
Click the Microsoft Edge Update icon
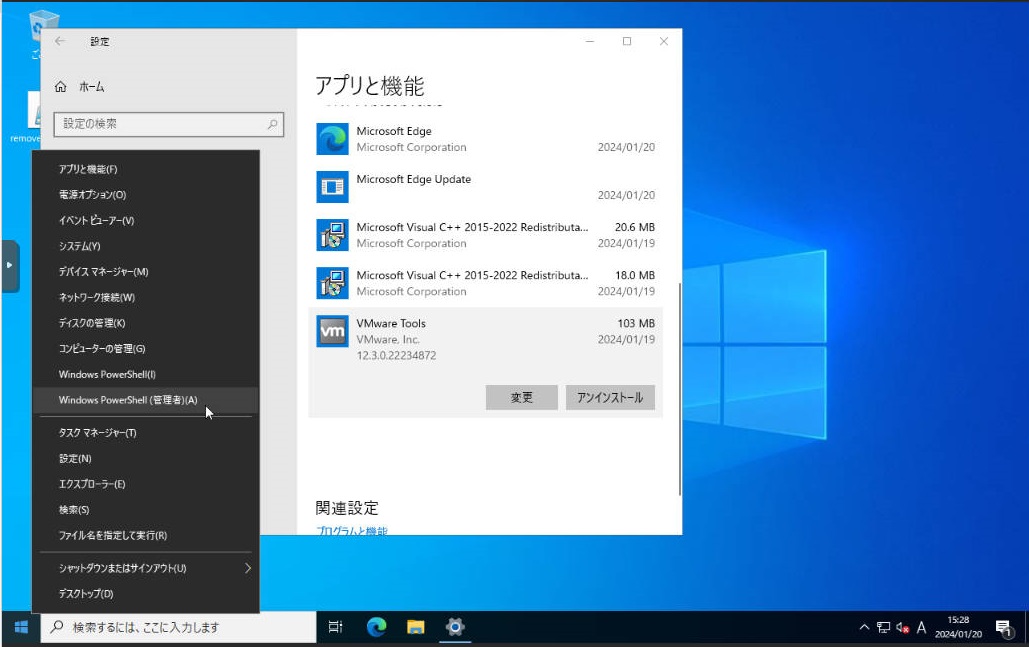(331, 186)
